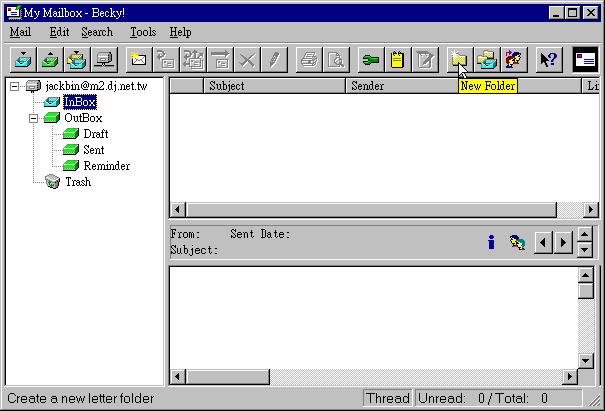Image resolution: width=605 pixels, height=411 pixels.
Task: Click message body horizontal scrollbar left arrow
Action: (177, 376)
